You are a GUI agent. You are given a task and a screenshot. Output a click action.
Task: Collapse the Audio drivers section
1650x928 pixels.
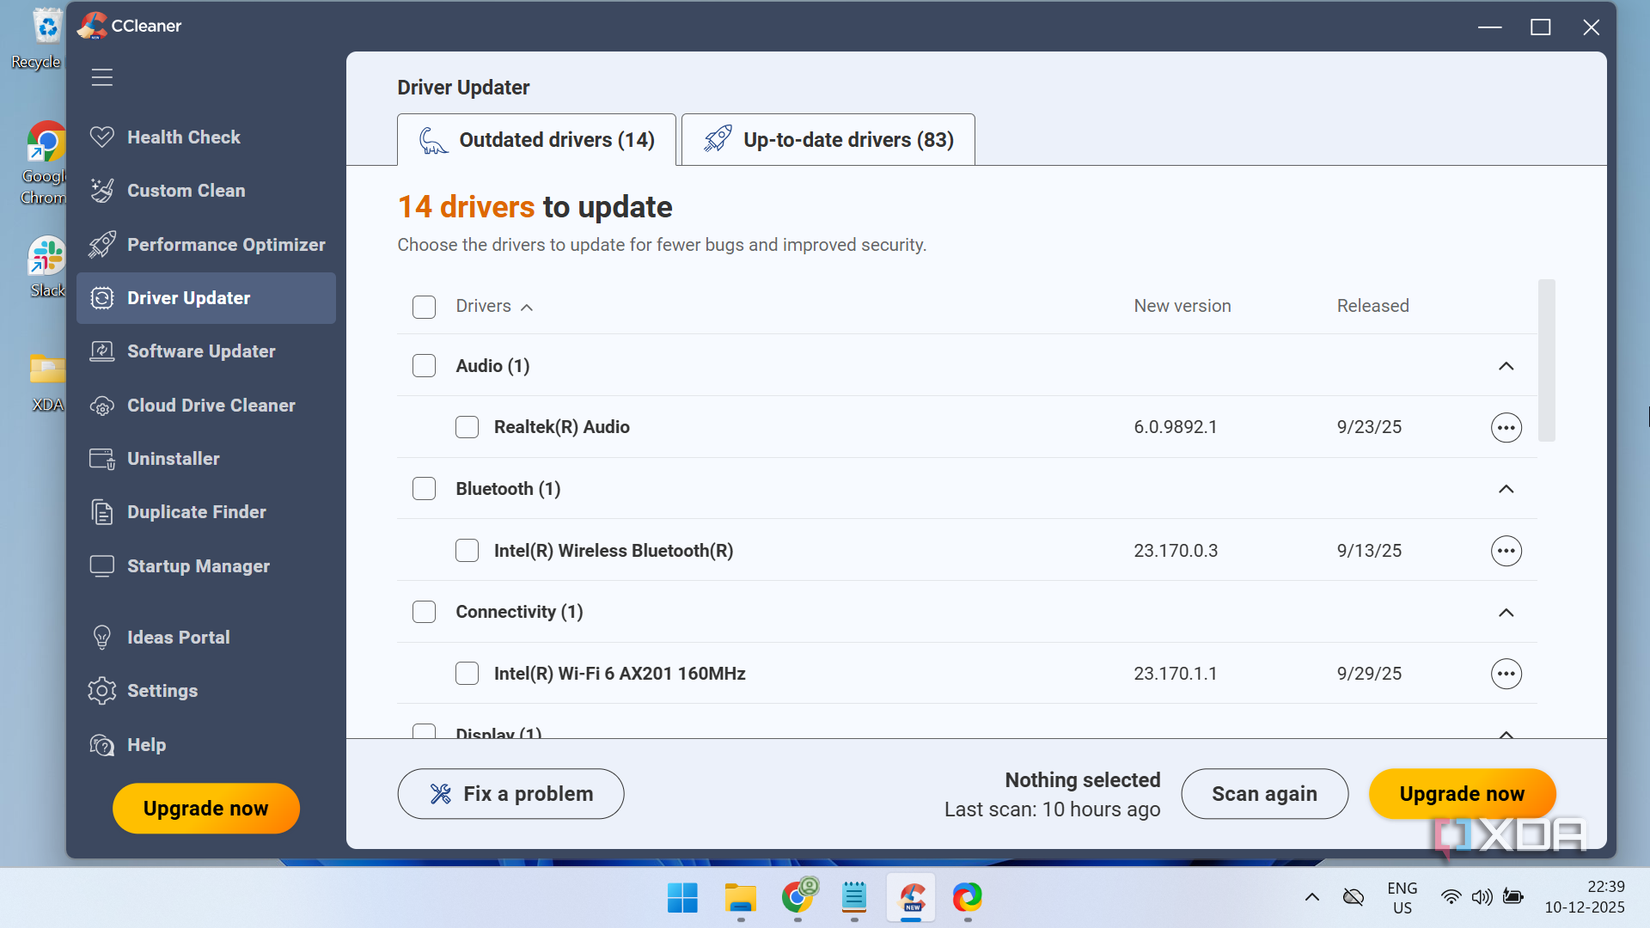[1506, 366]
